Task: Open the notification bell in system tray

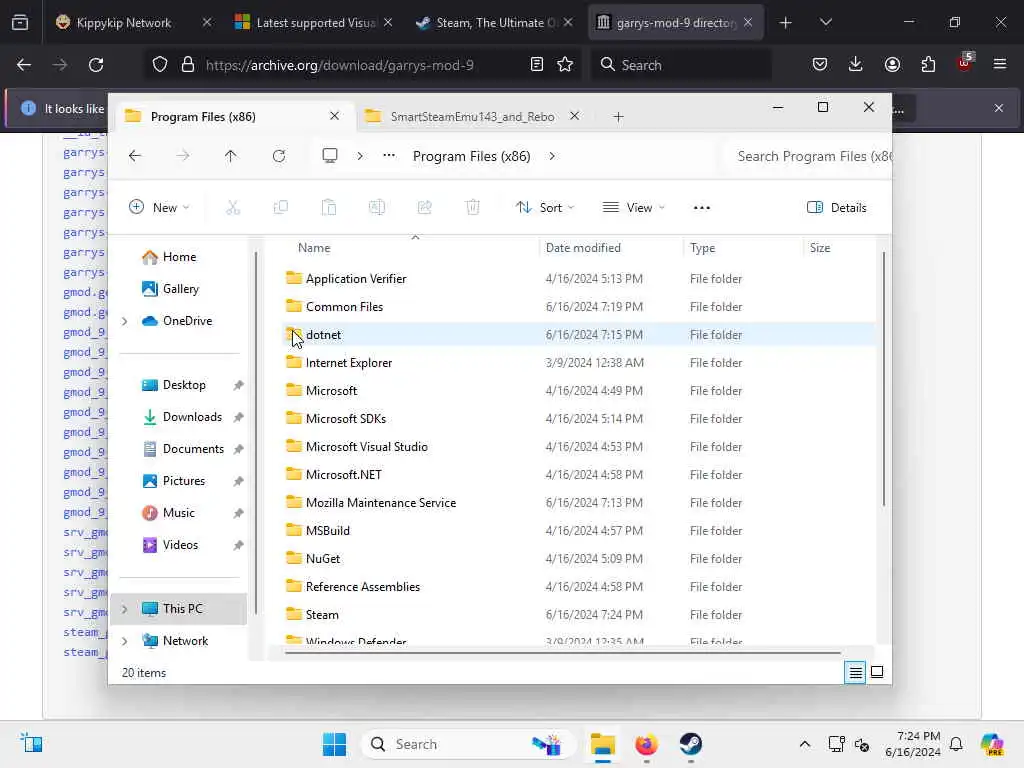Action: point(956,744)
